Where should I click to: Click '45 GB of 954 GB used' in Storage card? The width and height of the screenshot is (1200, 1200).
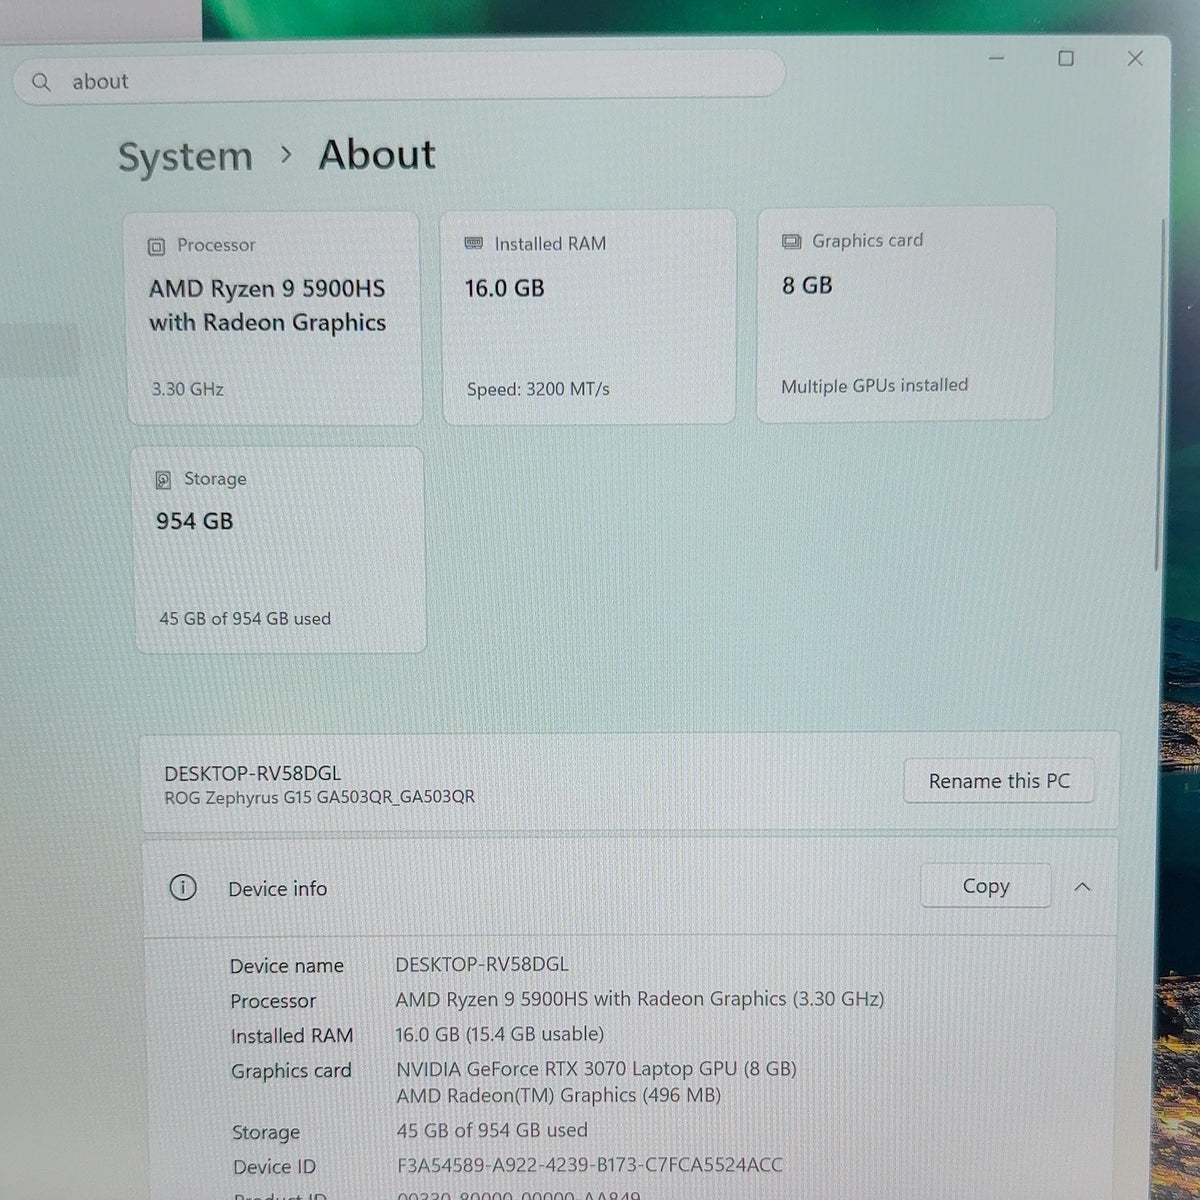click(245, 619)
